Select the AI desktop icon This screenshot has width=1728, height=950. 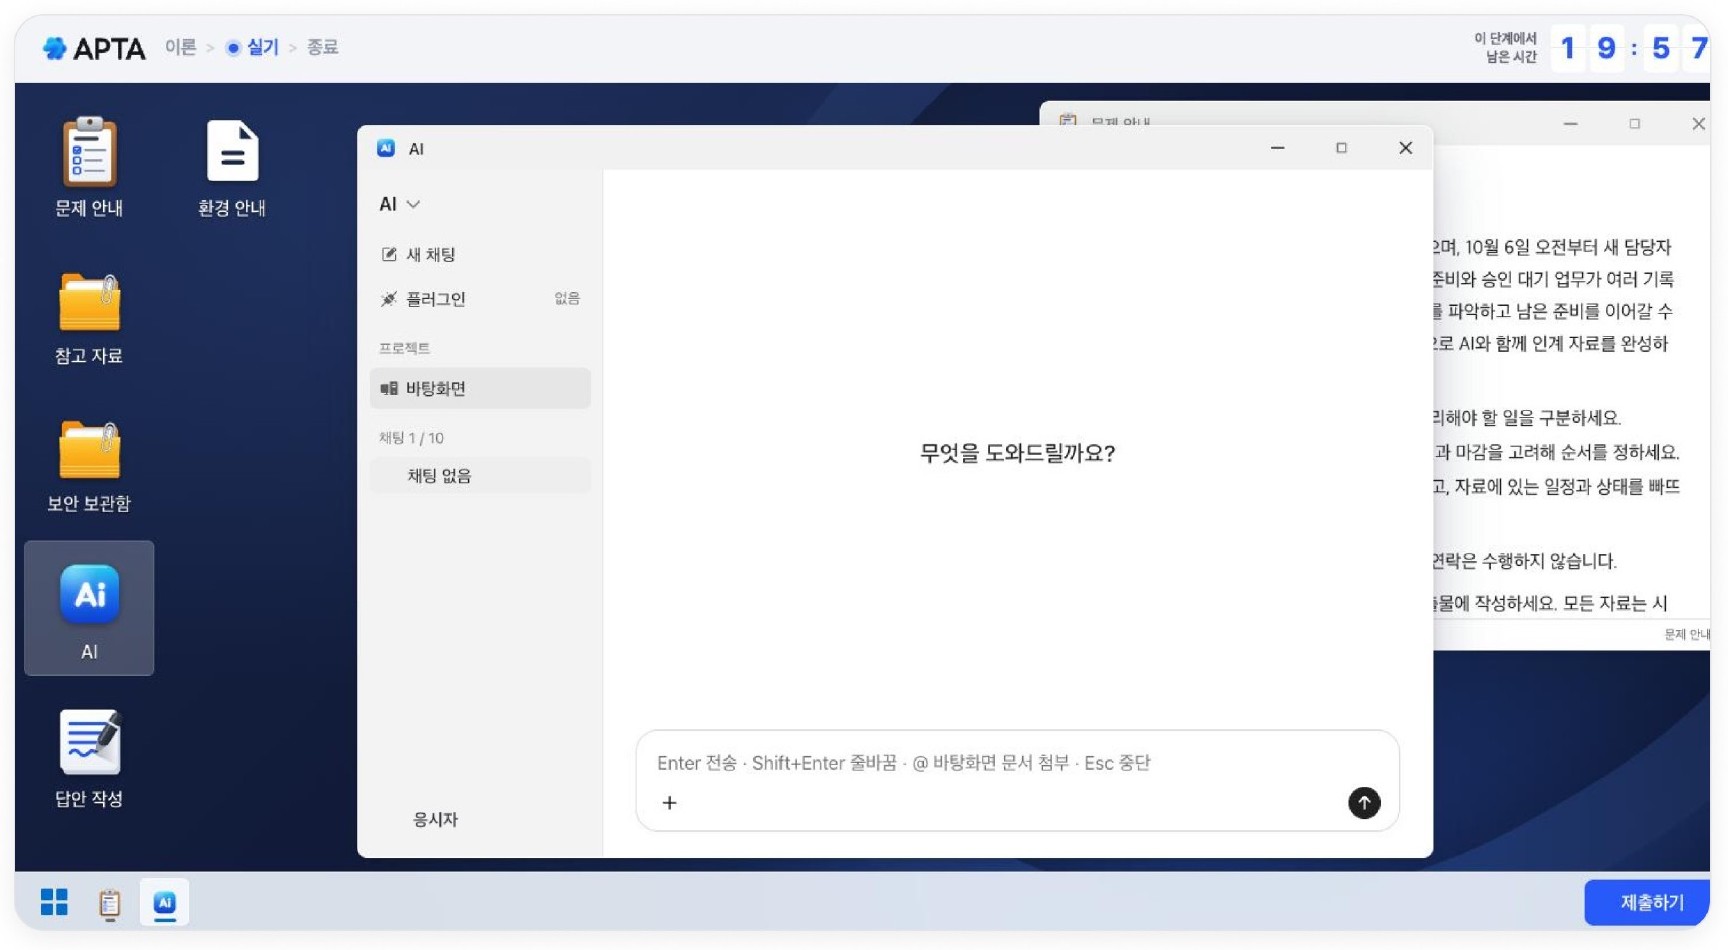[89, 608]
